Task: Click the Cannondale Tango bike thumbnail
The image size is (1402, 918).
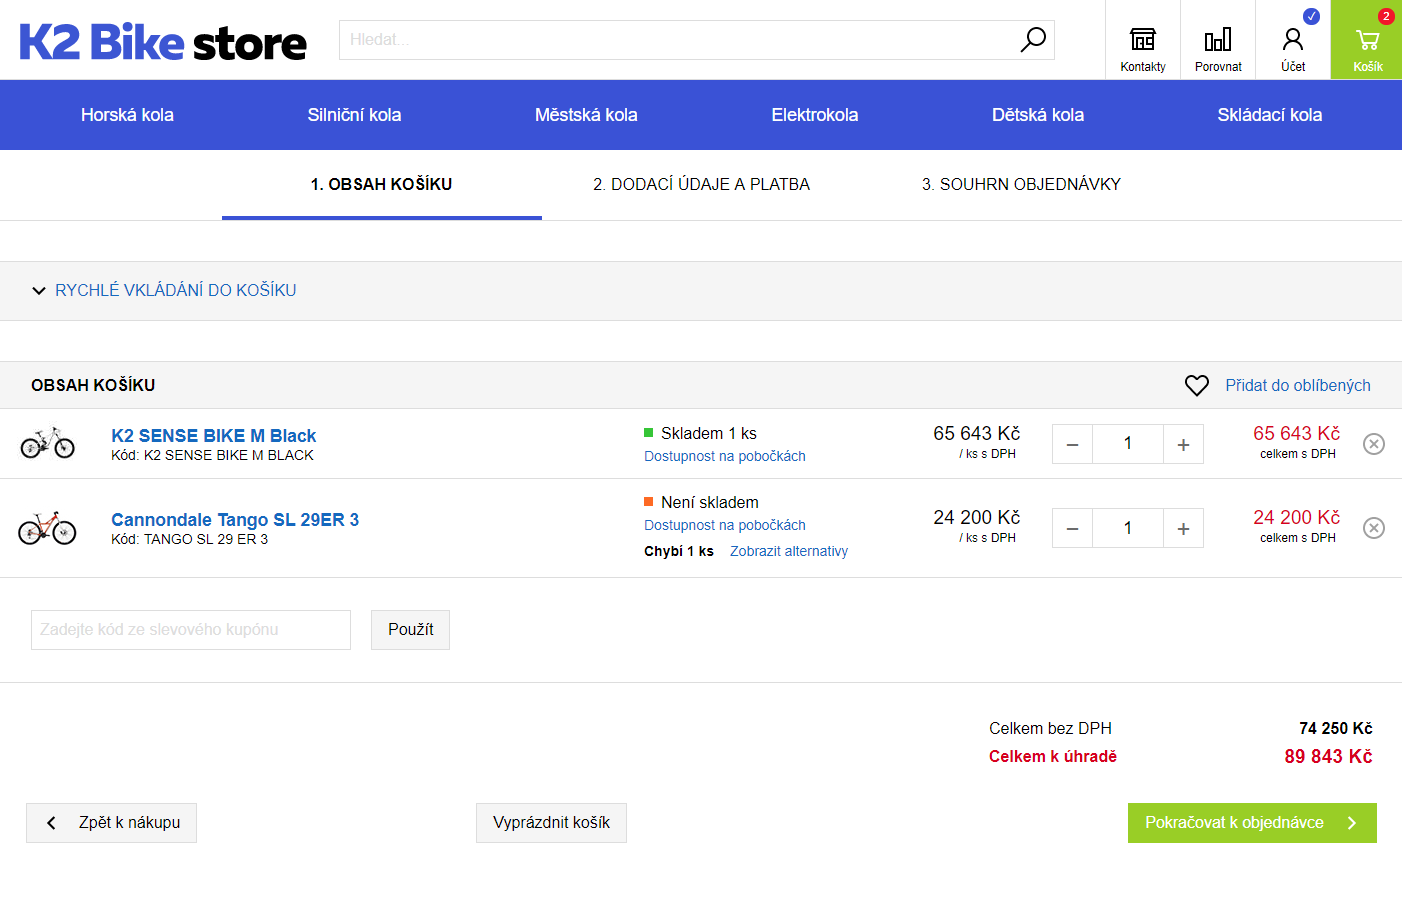Action: tap(47, 528)
